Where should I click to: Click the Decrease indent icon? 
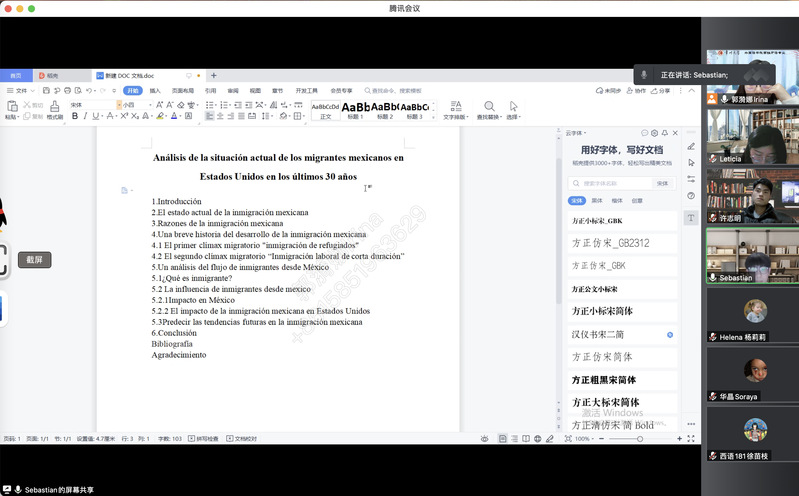(x=238, y=105)
